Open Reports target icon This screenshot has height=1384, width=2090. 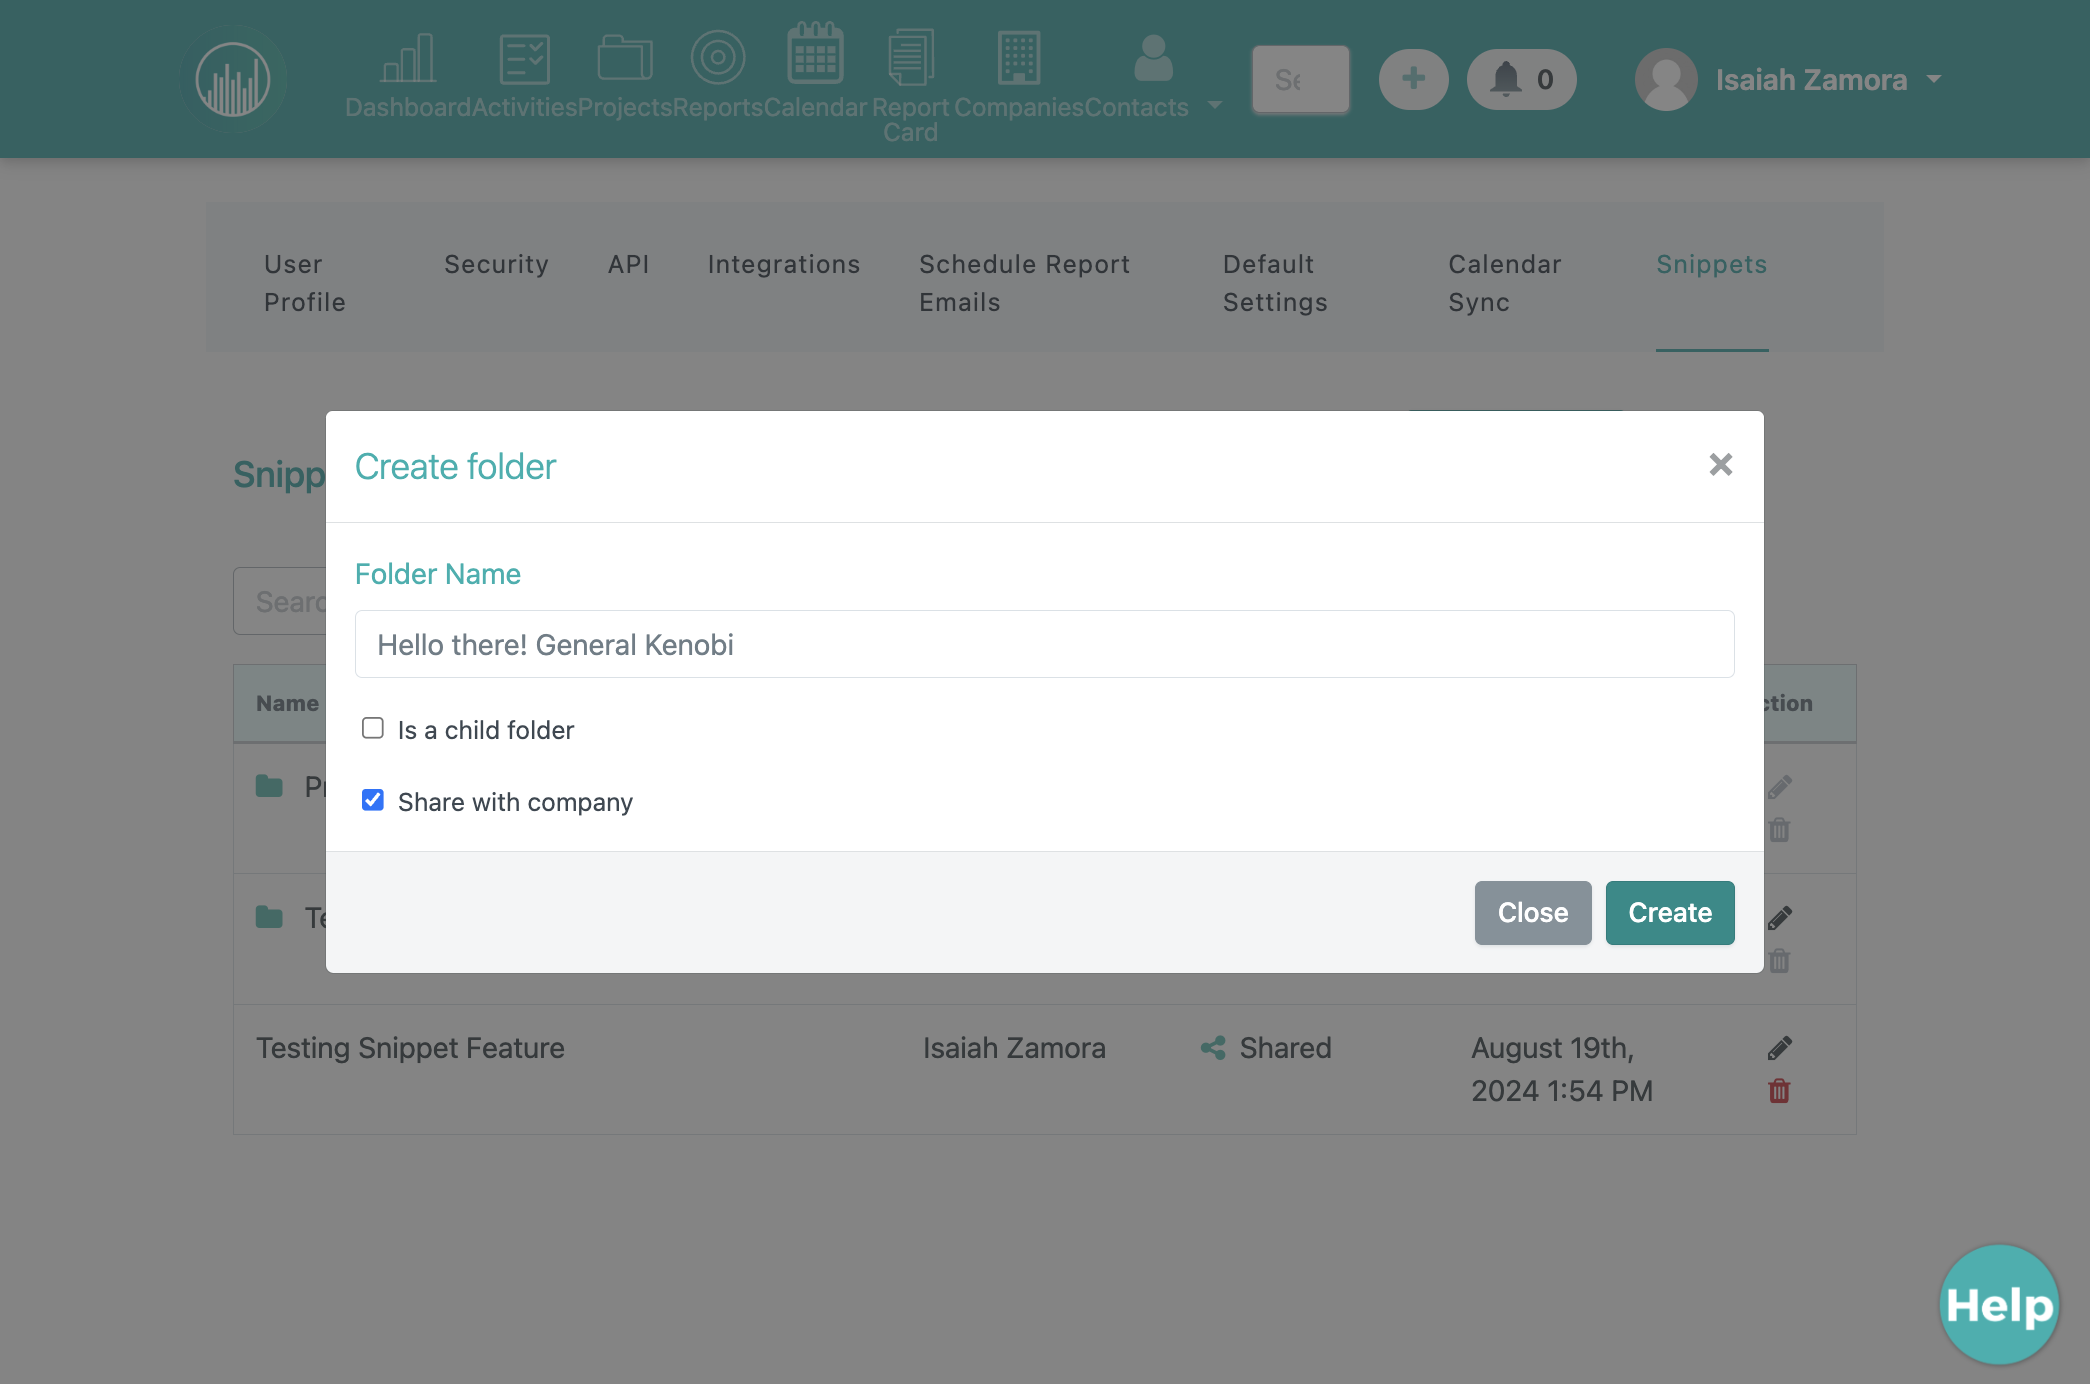click(718, 58)
